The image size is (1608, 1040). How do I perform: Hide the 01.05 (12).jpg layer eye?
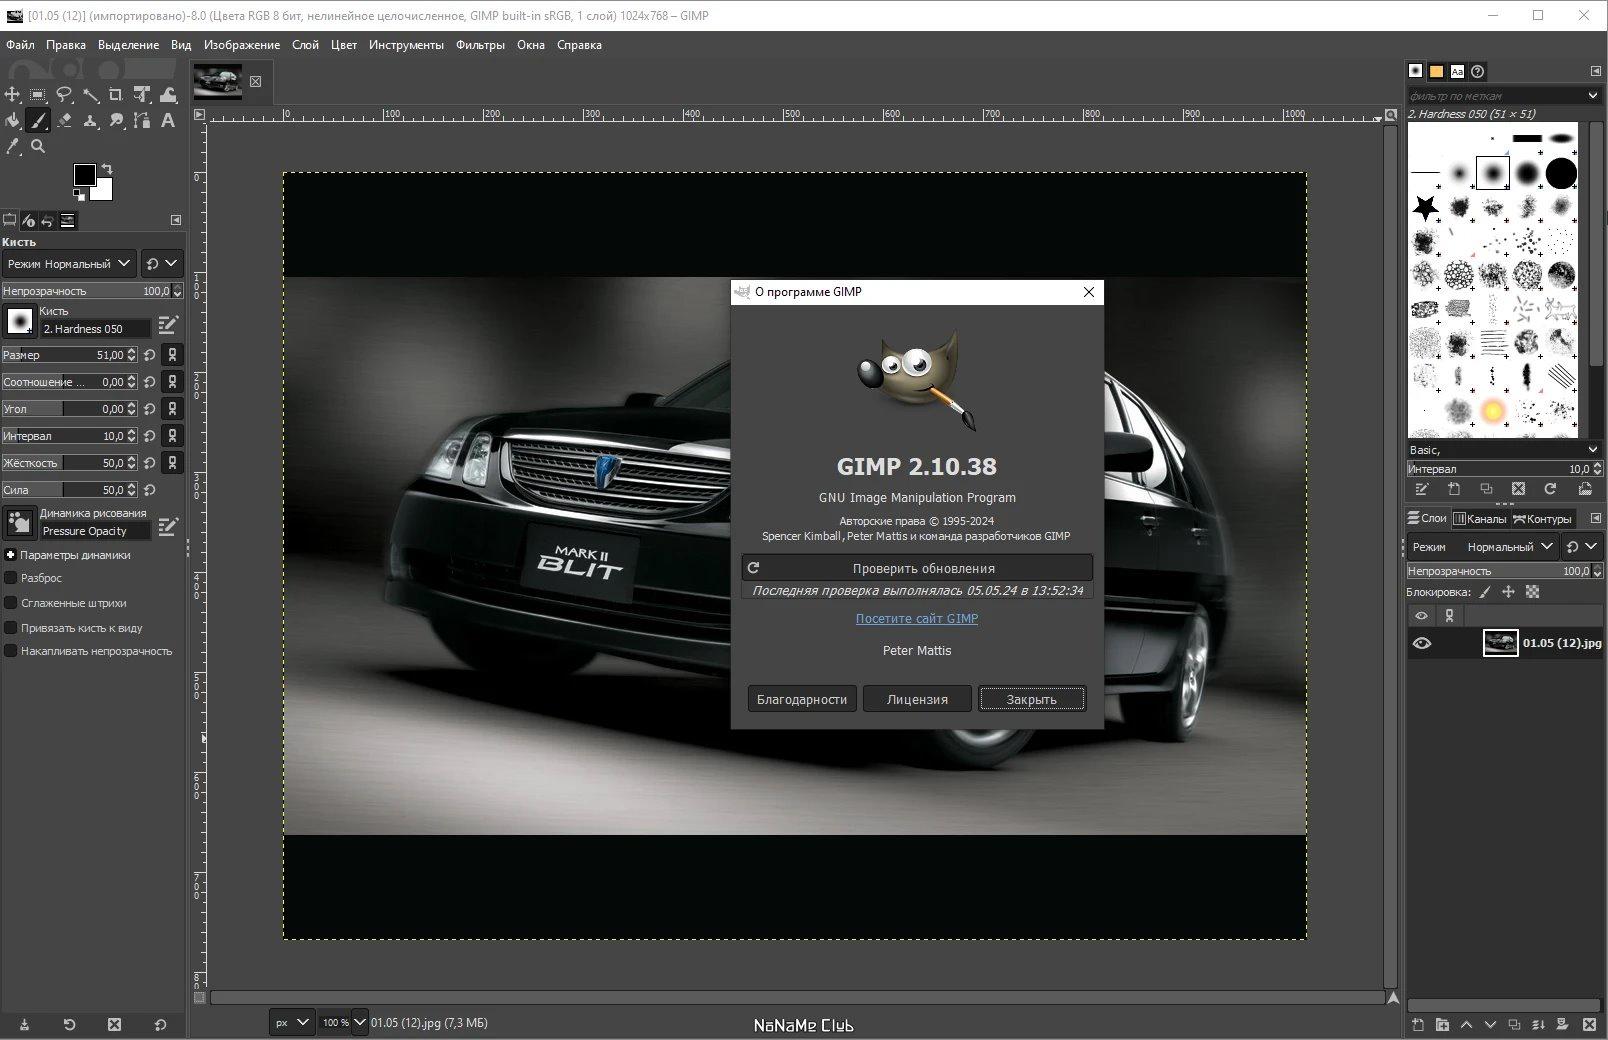pos(1421,643)
